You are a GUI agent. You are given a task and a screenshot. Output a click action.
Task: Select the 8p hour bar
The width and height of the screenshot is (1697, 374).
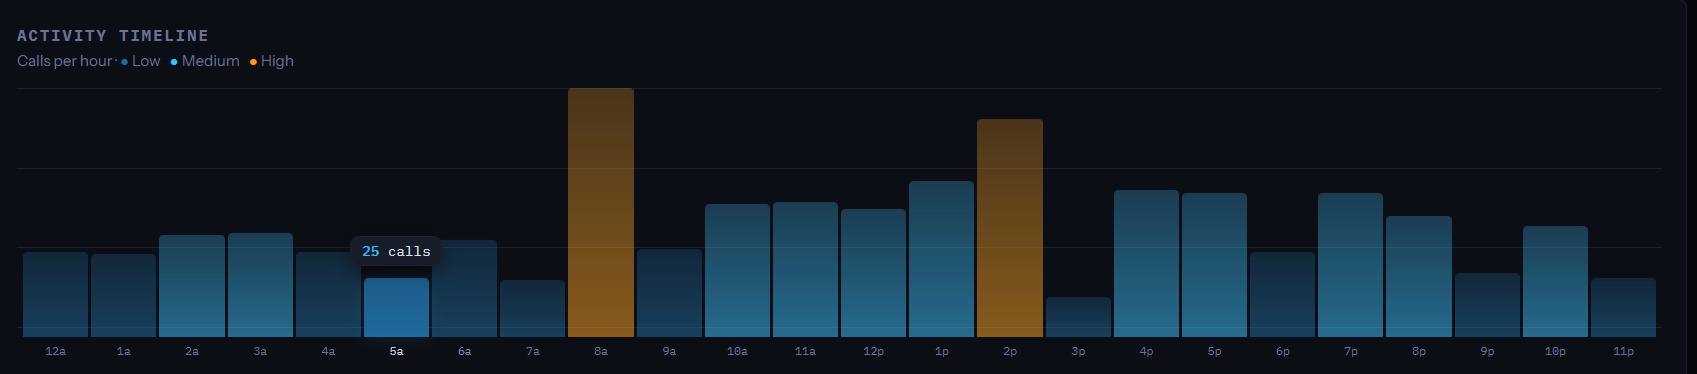click(x=1419, y=276)
